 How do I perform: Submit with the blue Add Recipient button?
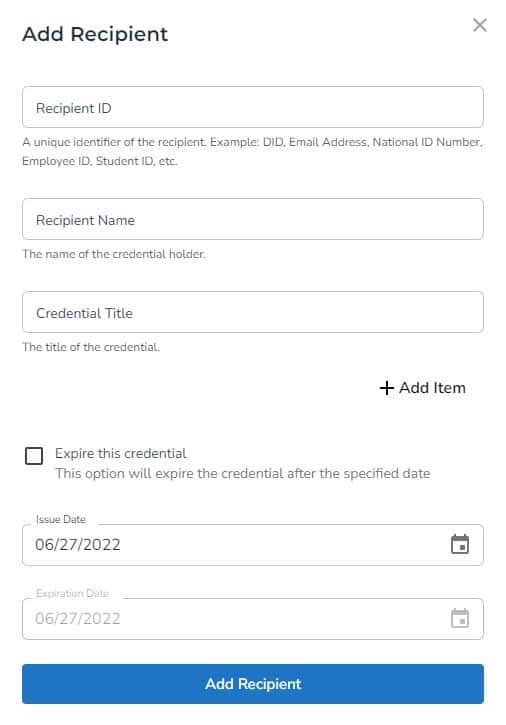click(253, 684)
